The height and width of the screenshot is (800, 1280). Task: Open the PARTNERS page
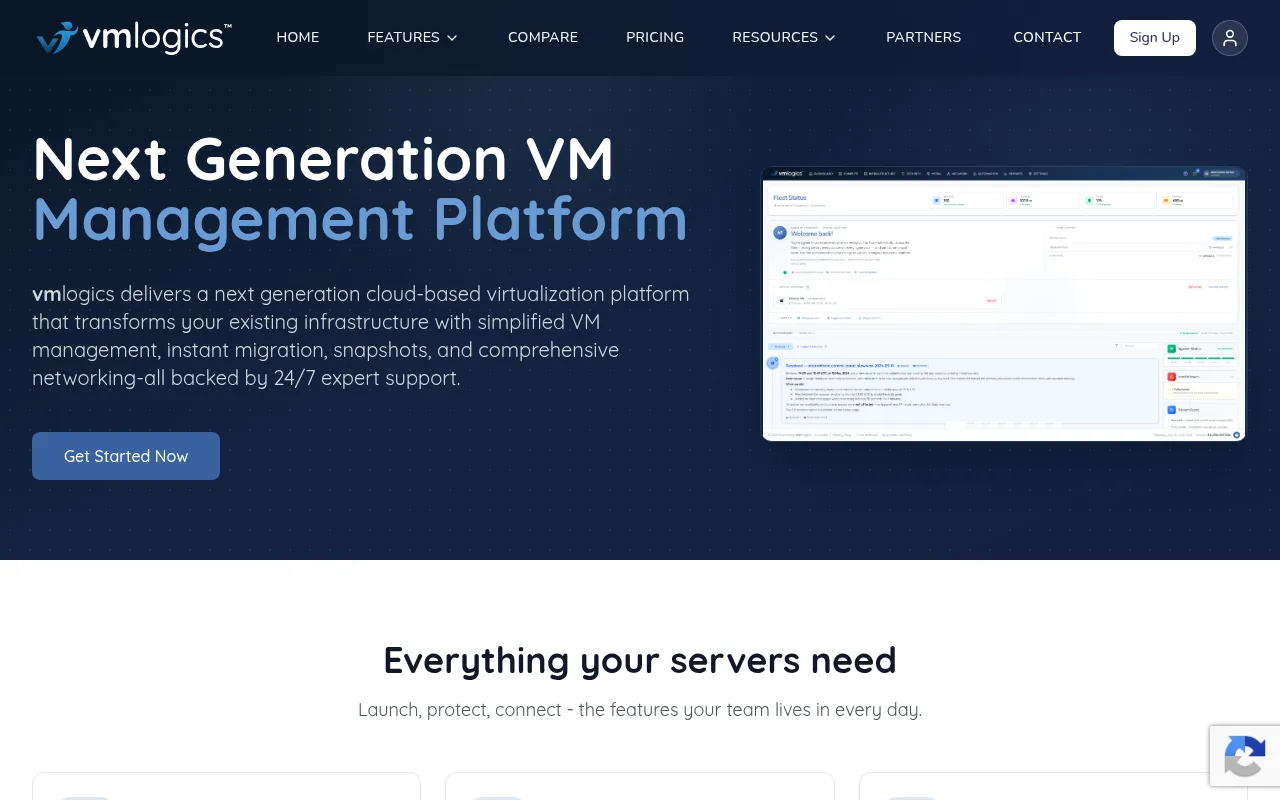tap(923, 38)
